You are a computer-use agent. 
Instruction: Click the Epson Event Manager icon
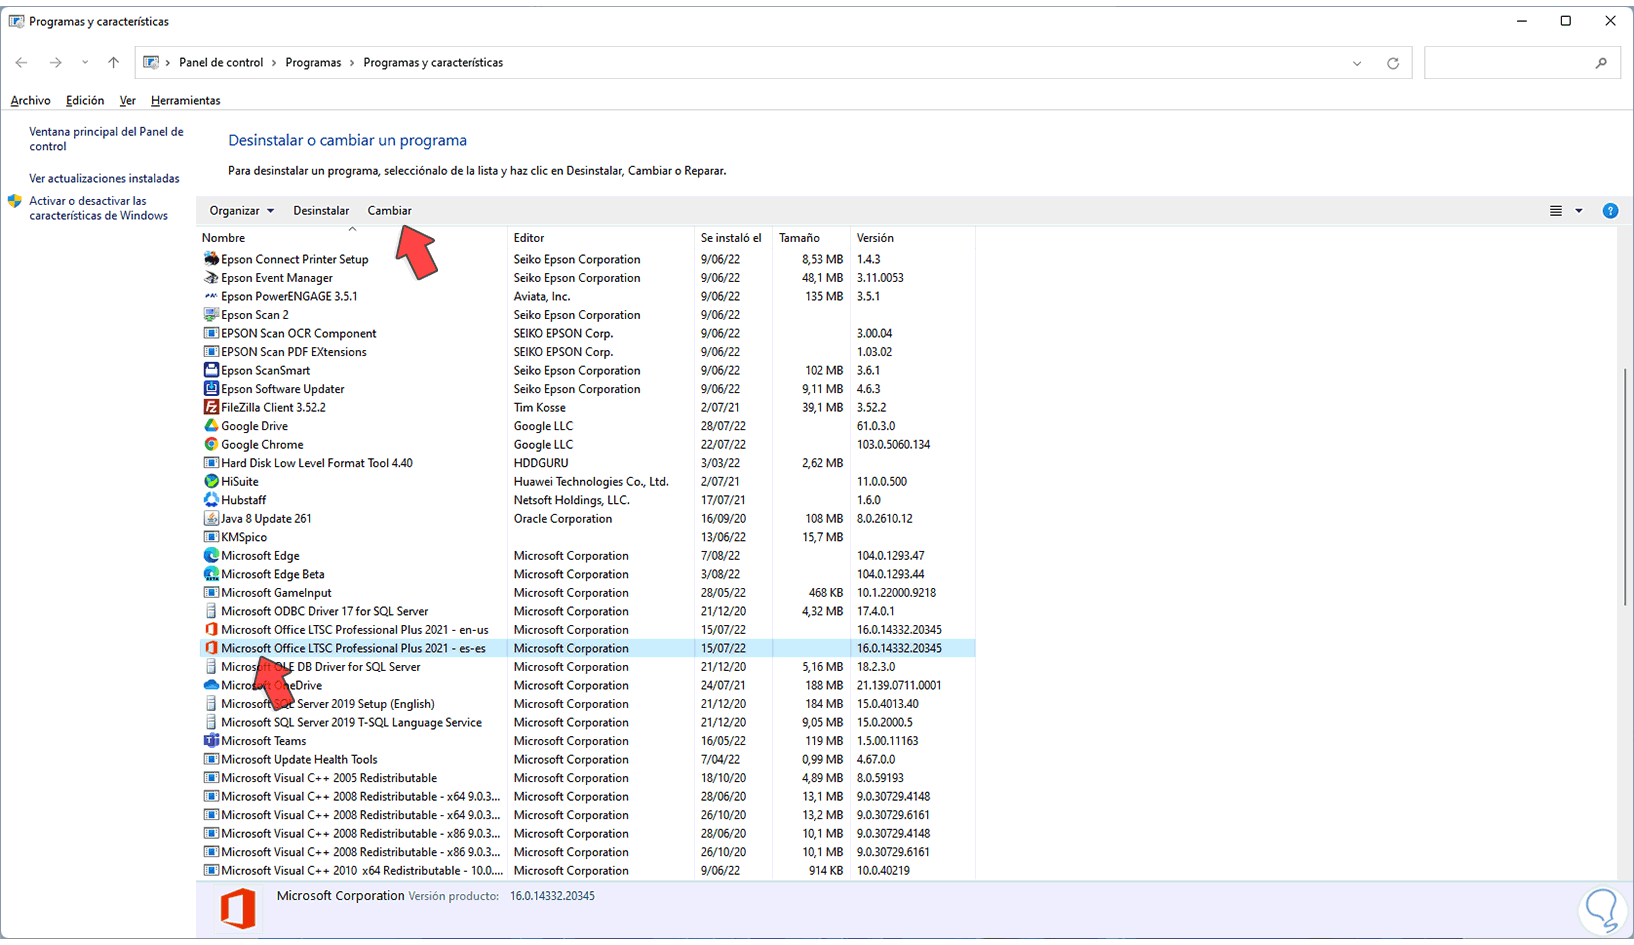tap(211, 278)
